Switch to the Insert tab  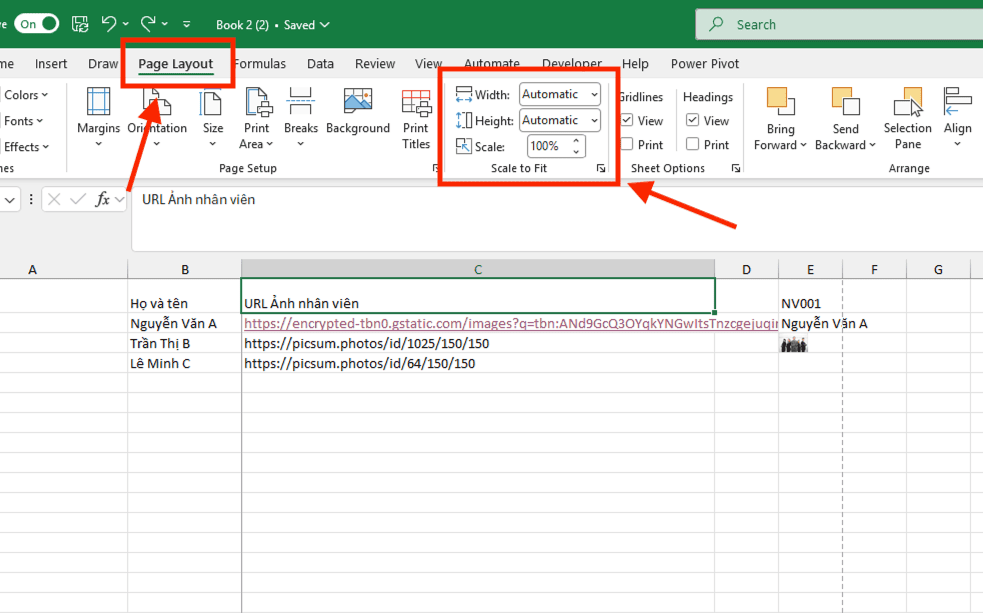tap(51, 64)
